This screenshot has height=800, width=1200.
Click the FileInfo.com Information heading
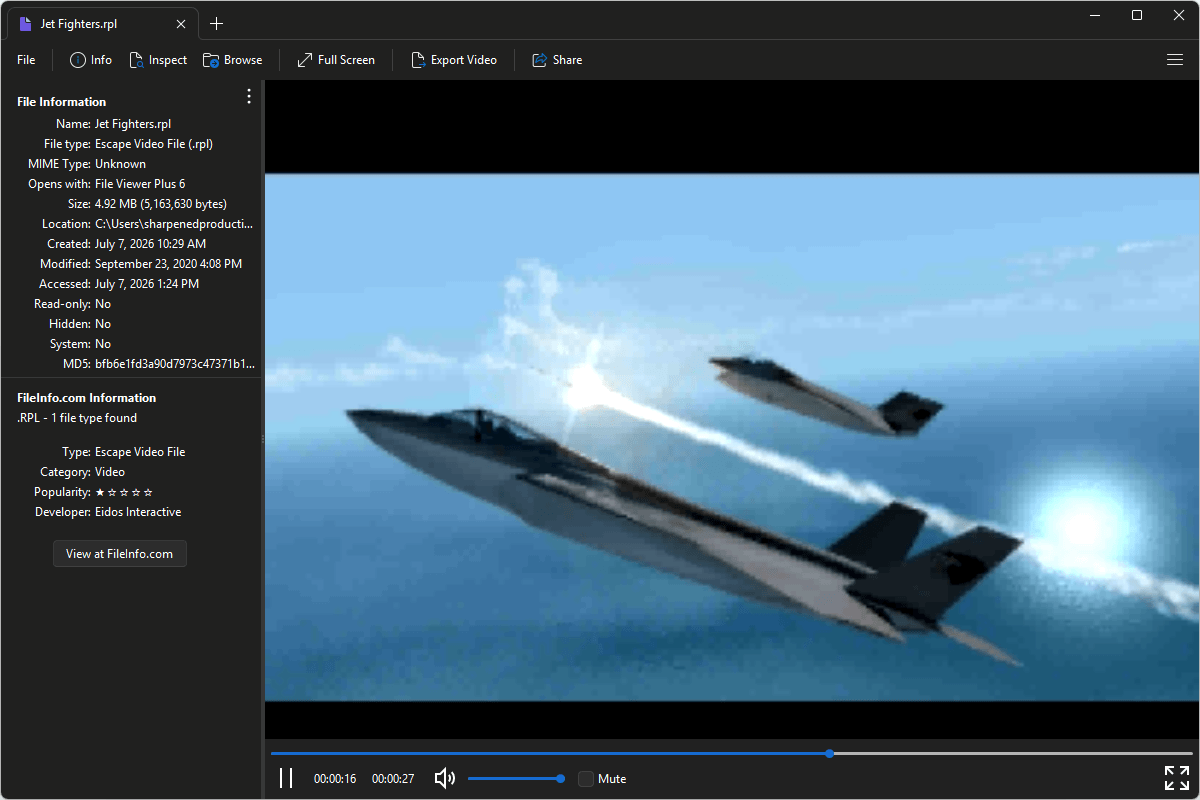pyautogui.click(x=87, y=398)
